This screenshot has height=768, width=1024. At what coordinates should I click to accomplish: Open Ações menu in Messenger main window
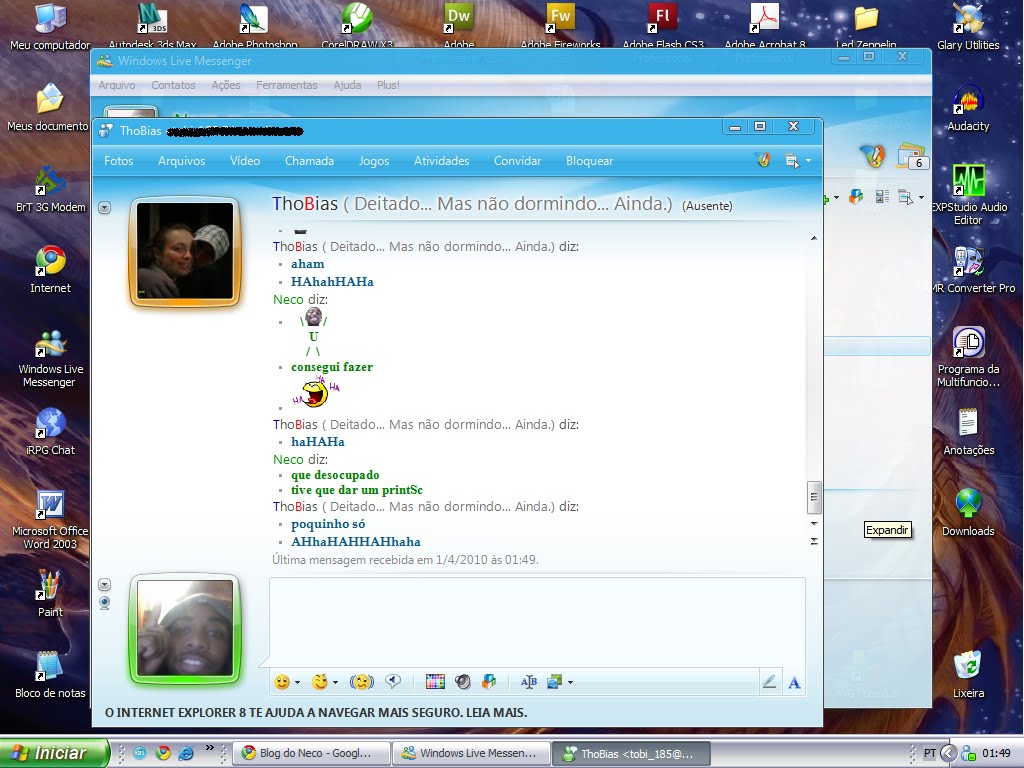coord(226,85)
